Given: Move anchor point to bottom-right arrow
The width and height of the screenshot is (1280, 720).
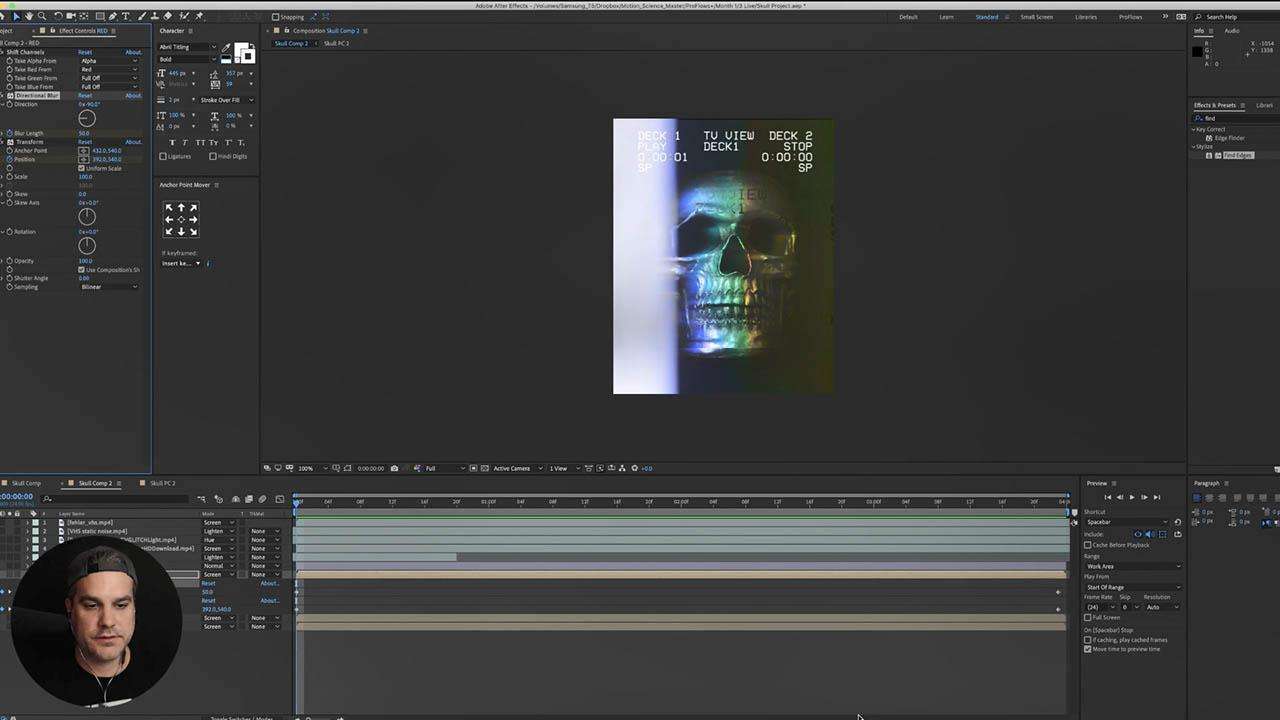Looking at the screenshot, I should coord(193,232).
